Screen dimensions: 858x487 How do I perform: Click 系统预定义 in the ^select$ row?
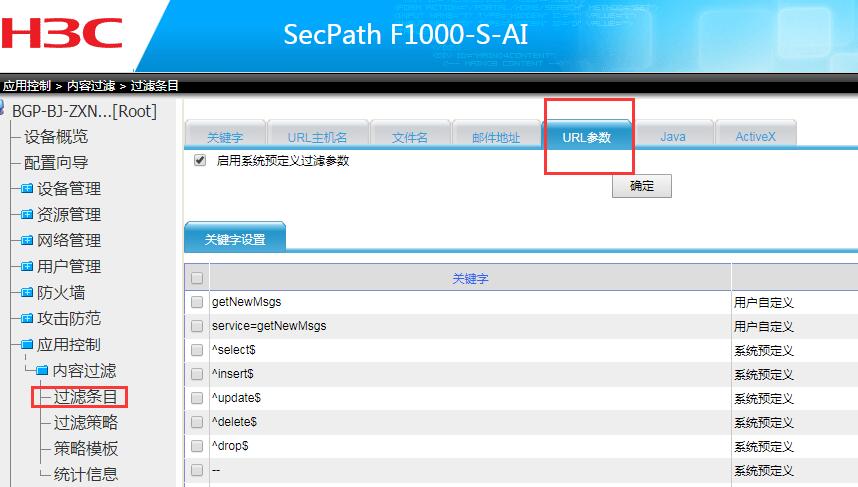coord(764,350)
